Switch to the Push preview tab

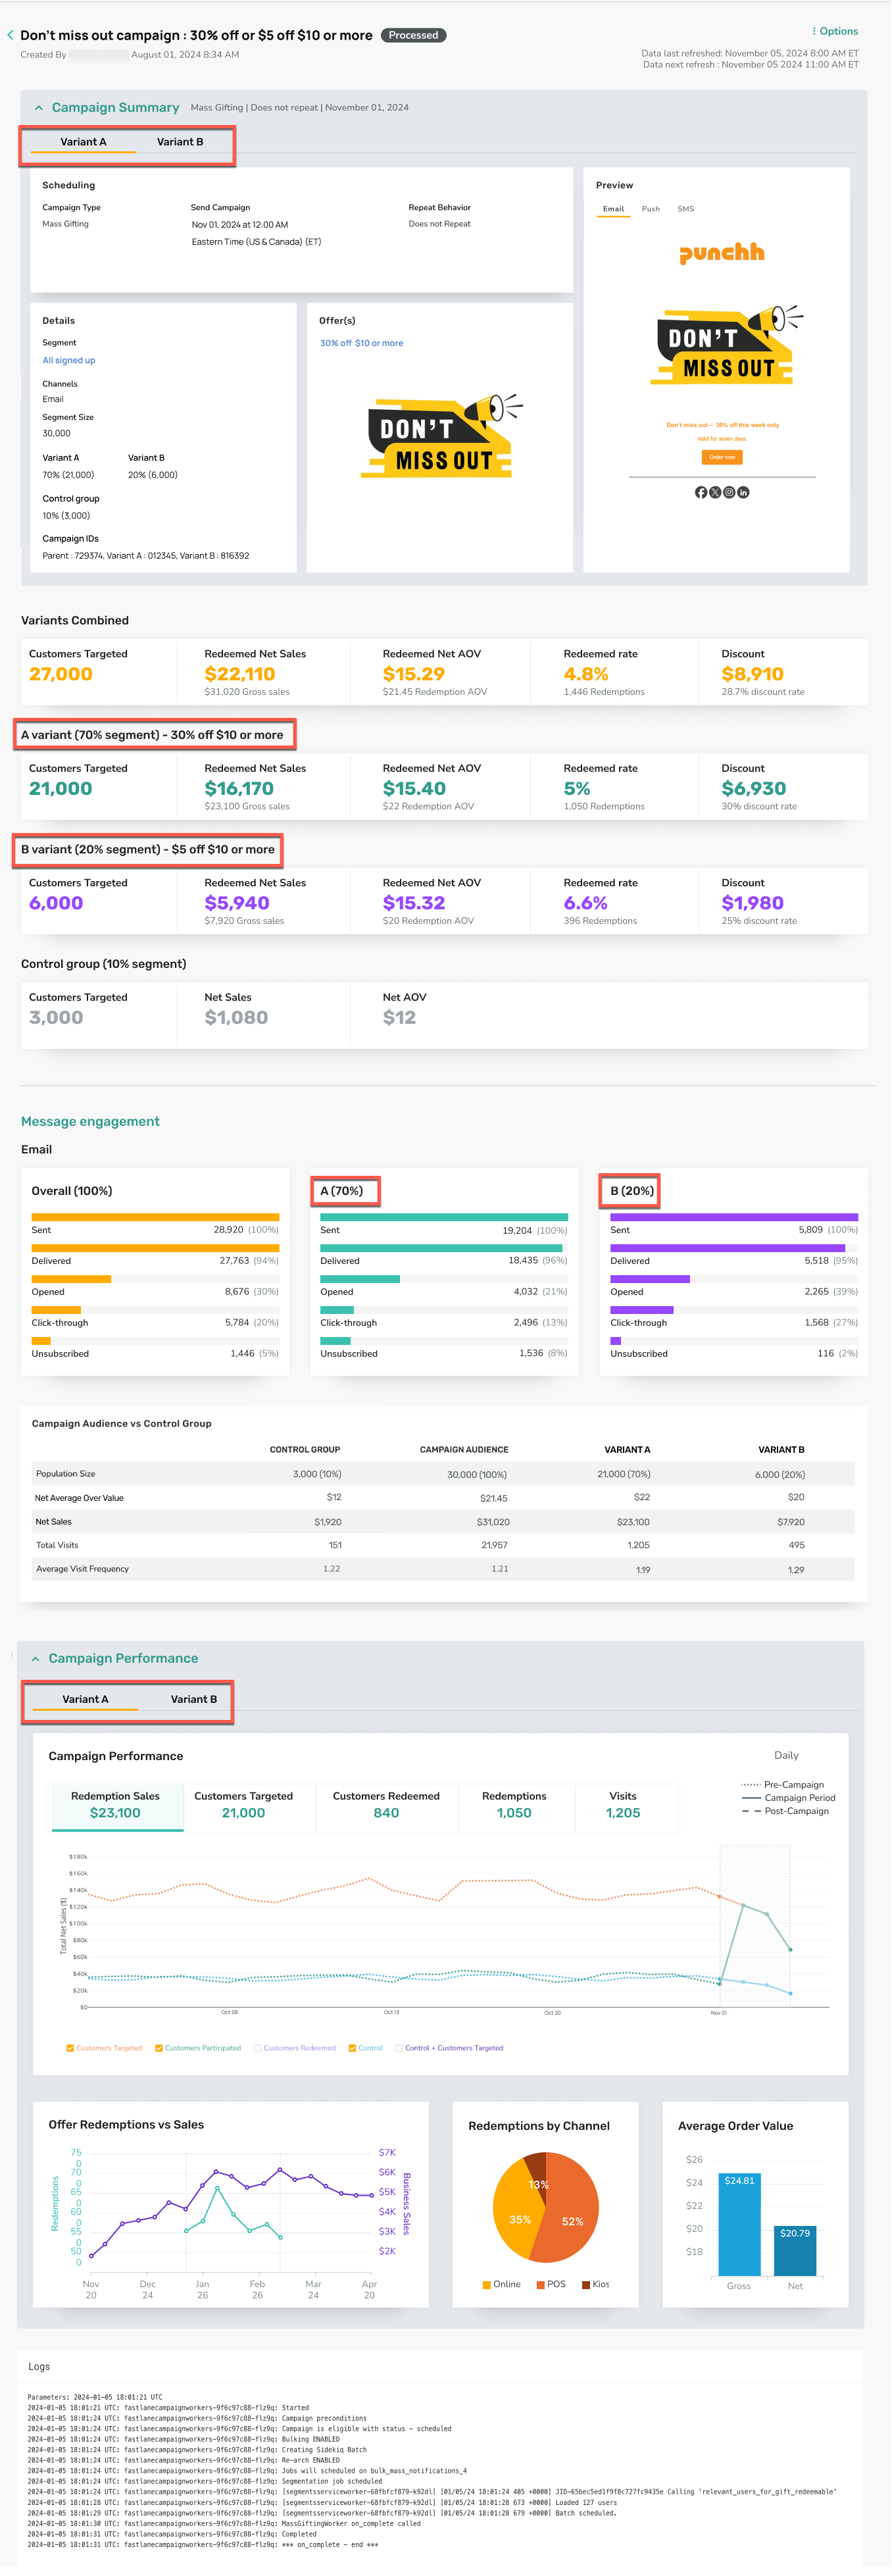(x=651, y=209)
